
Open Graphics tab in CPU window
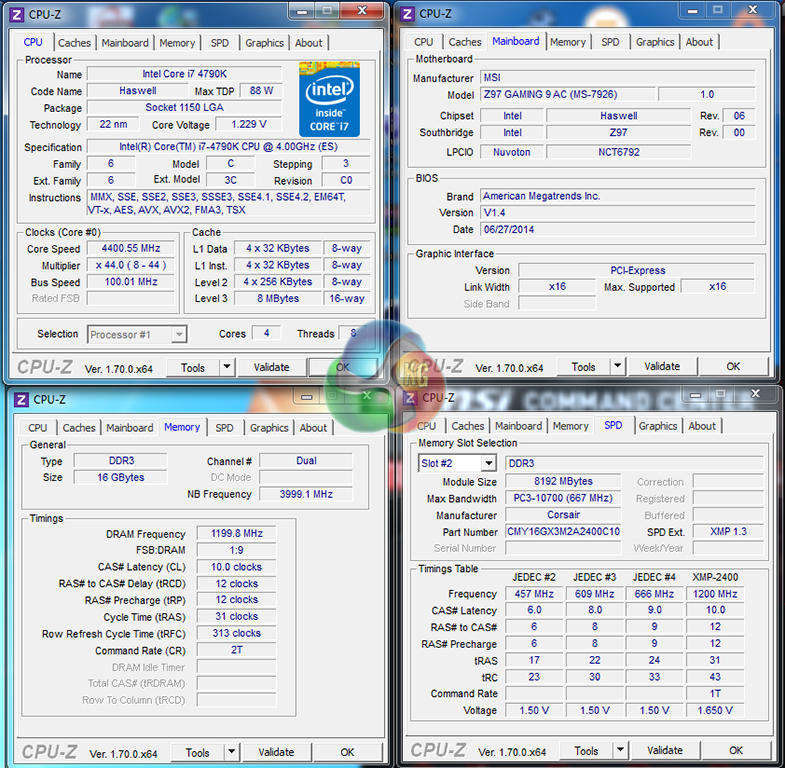(264, 43)
